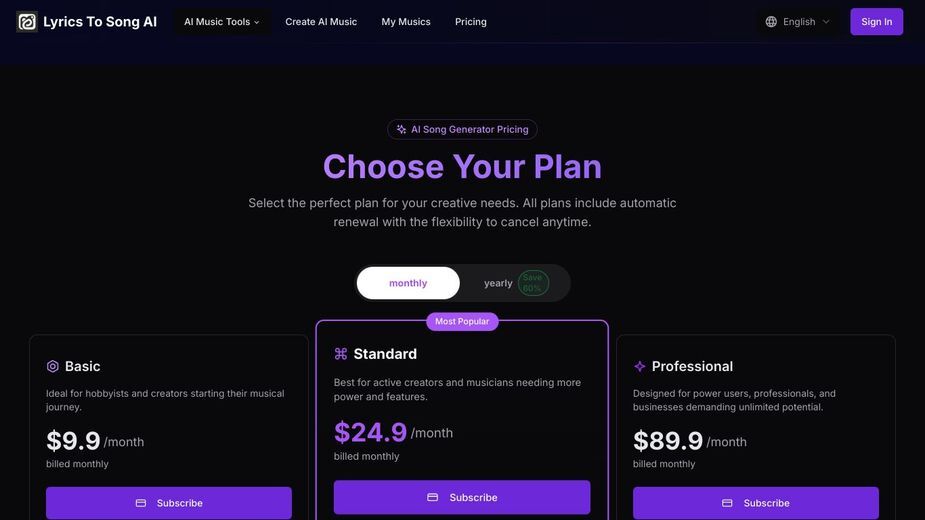This screenshot has height=520, width=925.
Task: Switch billing to yearly
Action: 498,283
